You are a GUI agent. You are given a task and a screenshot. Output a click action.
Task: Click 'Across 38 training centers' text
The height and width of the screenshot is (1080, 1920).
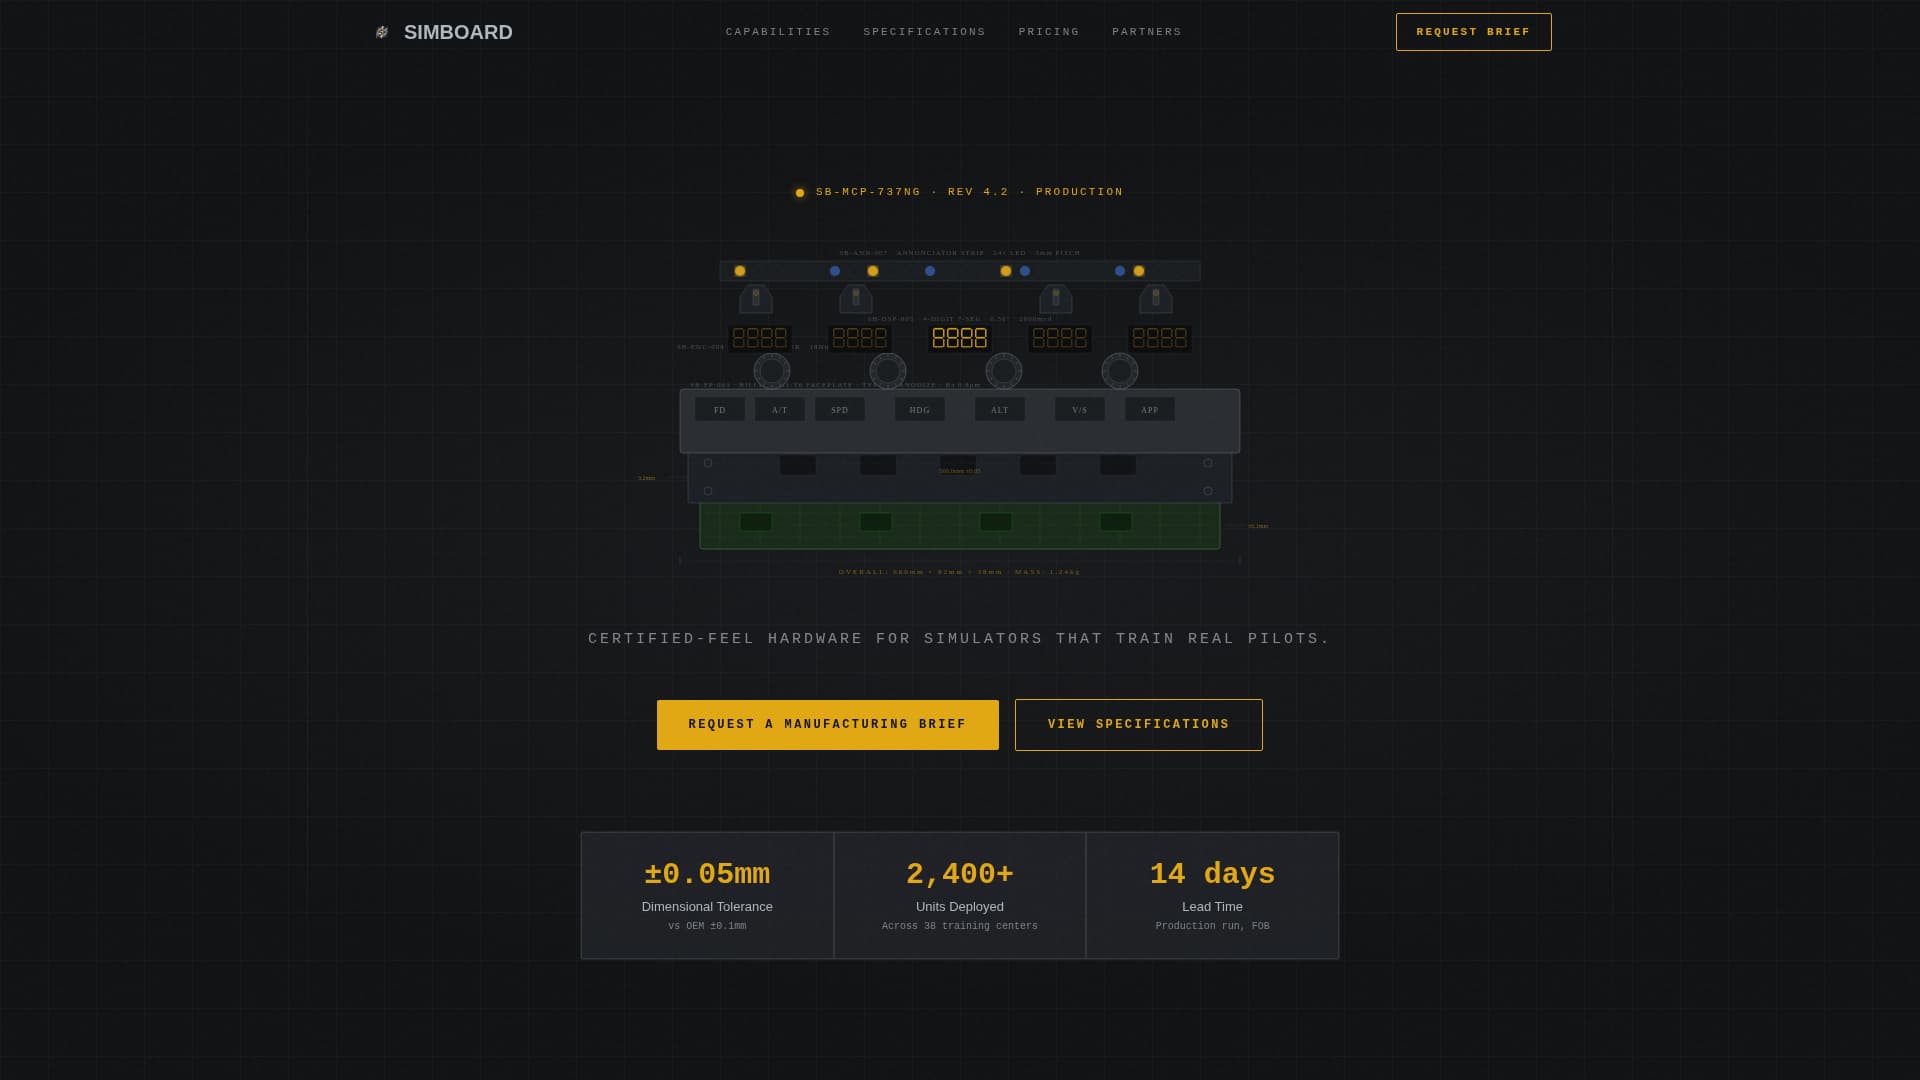click(x=960, y=927)
